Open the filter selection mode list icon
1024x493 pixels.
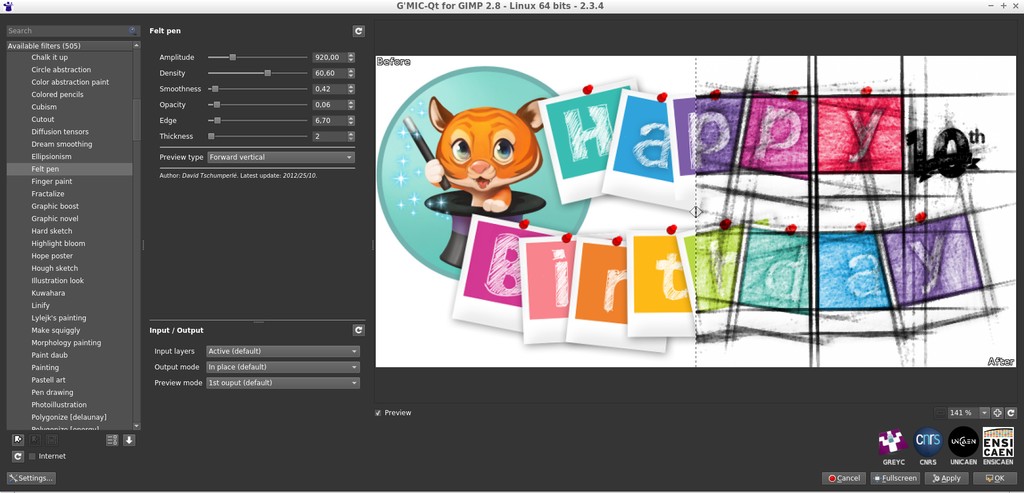pos(112,440)
